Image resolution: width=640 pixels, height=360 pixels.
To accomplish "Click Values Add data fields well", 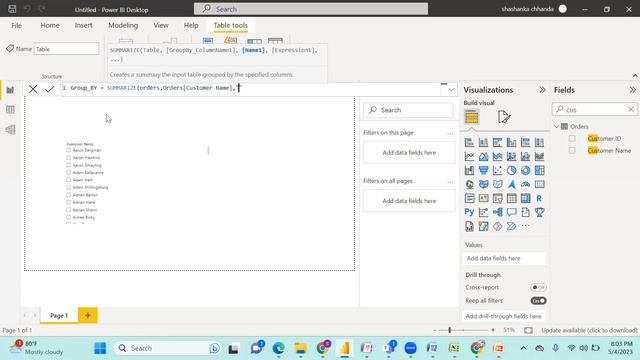I will pos(504,258).
